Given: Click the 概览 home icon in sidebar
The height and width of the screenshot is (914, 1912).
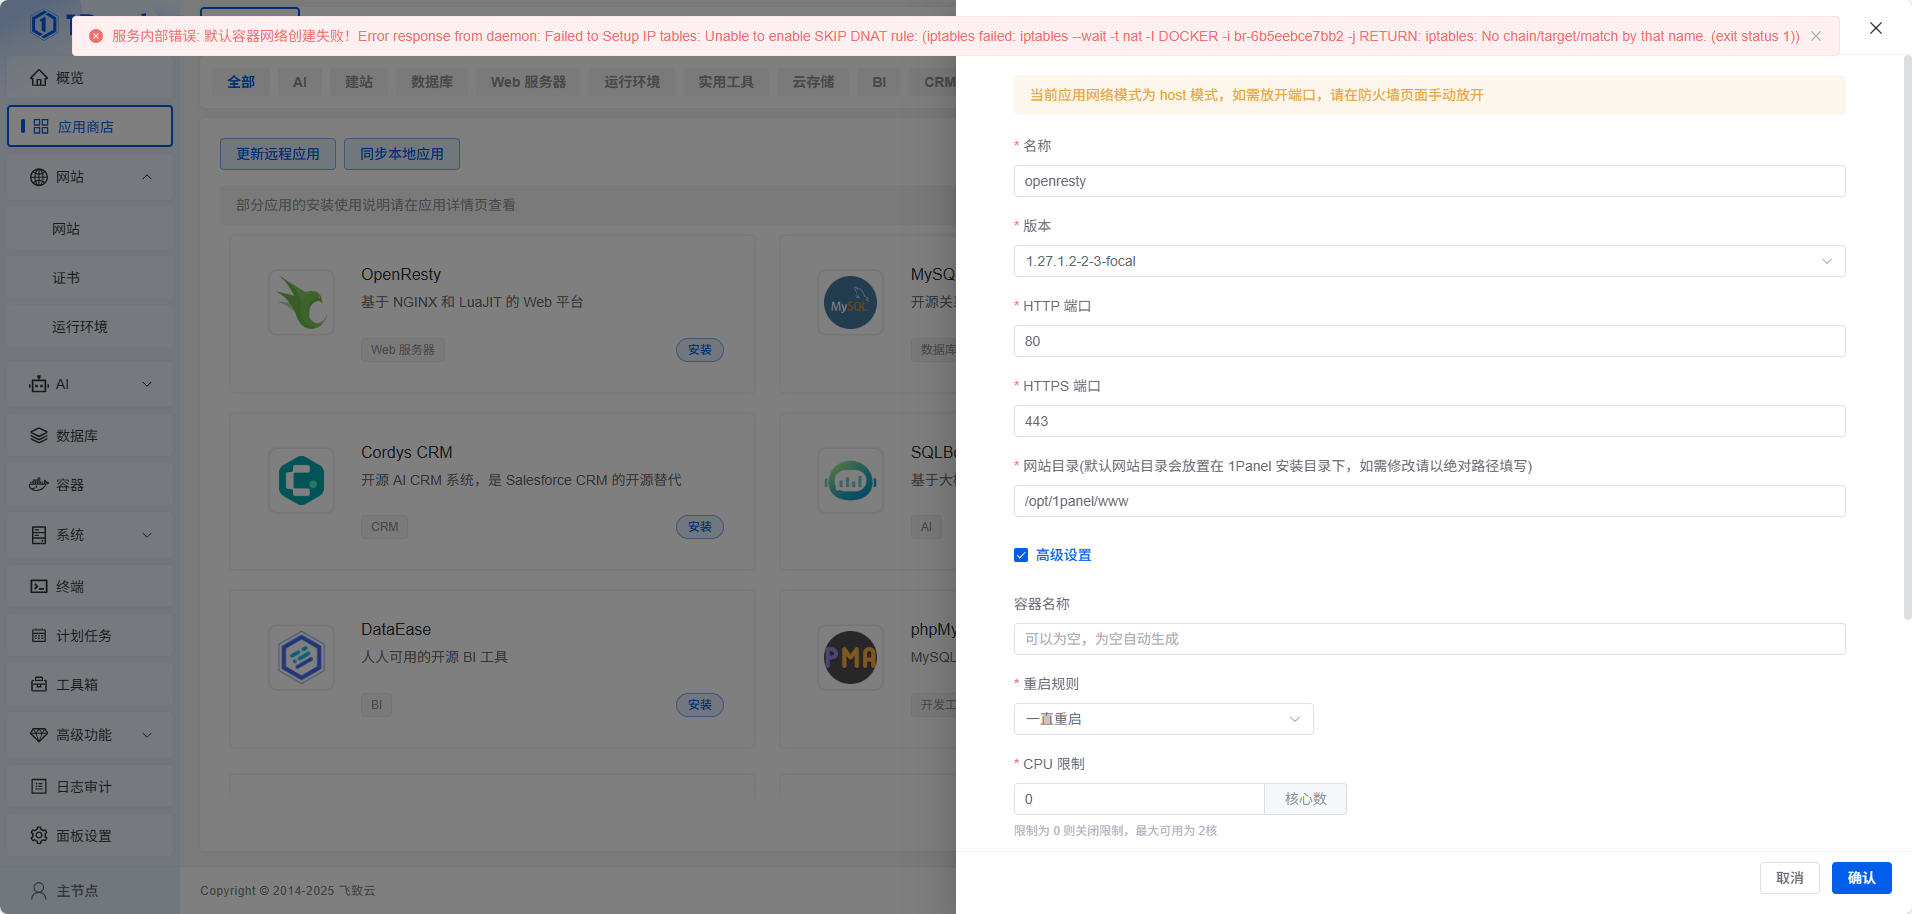Looking at the screenshot, I should 39,78.
